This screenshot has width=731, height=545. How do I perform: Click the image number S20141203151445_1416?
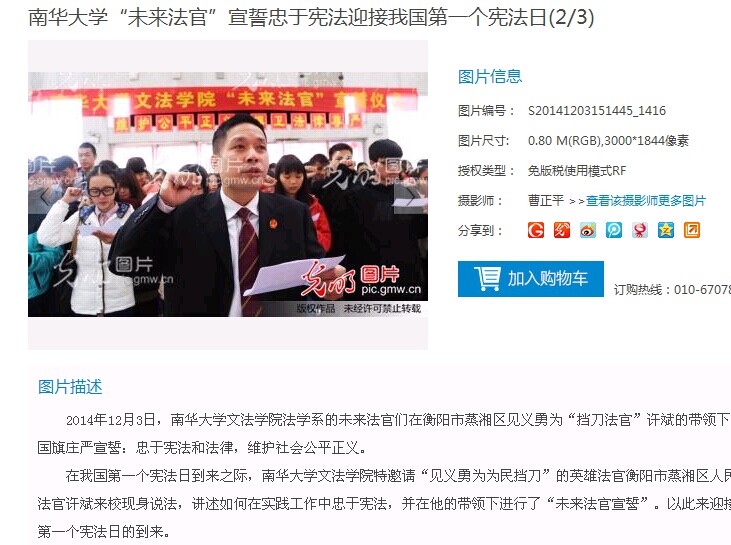(x=597, y=111)
